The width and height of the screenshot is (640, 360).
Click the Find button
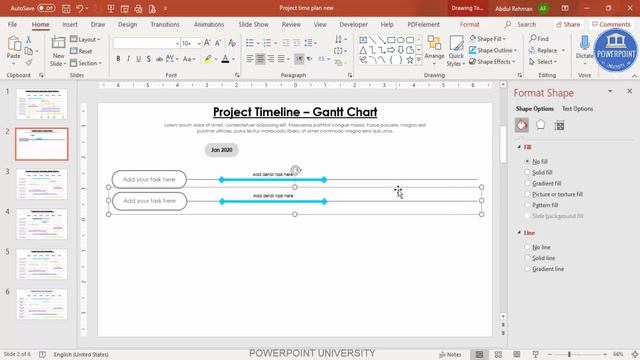pos(539,39)
